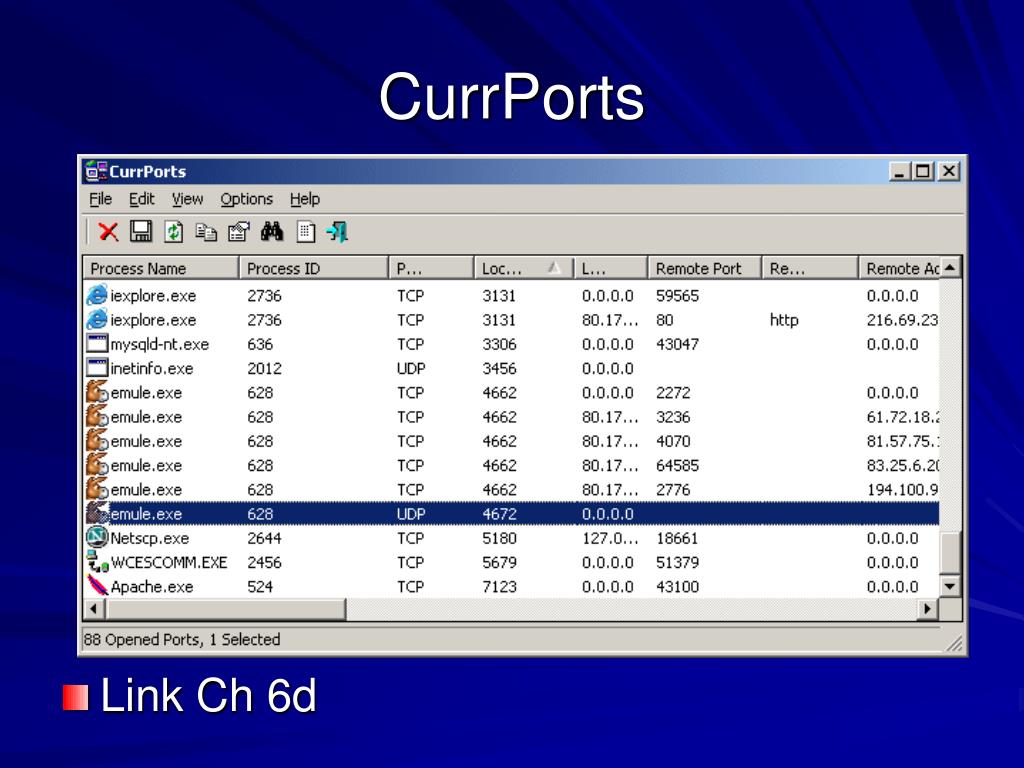Click the CurrPorts title bar app icon
The height and width of the screenshot is (768, 1024).
(96, 171)
